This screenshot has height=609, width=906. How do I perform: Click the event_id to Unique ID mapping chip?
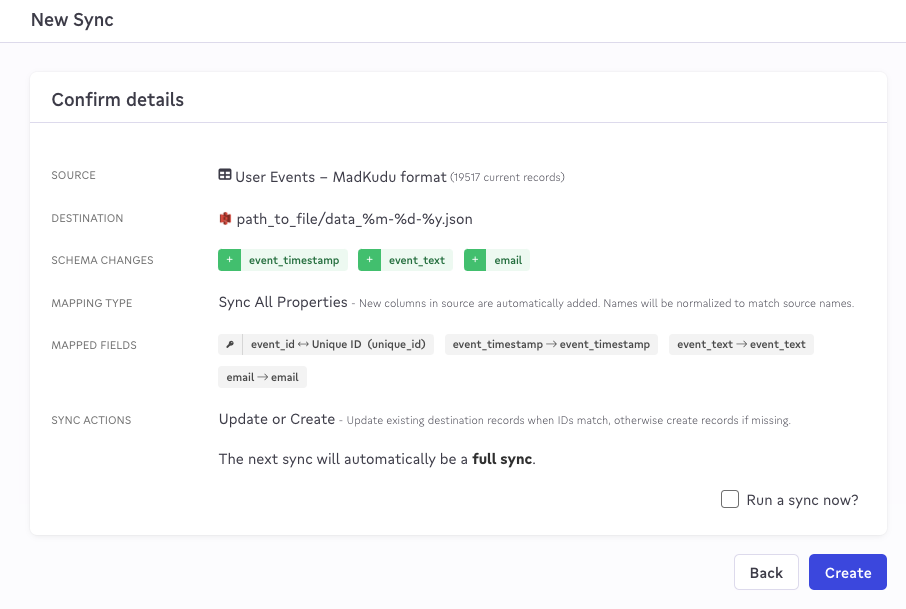tap(326, 344)
